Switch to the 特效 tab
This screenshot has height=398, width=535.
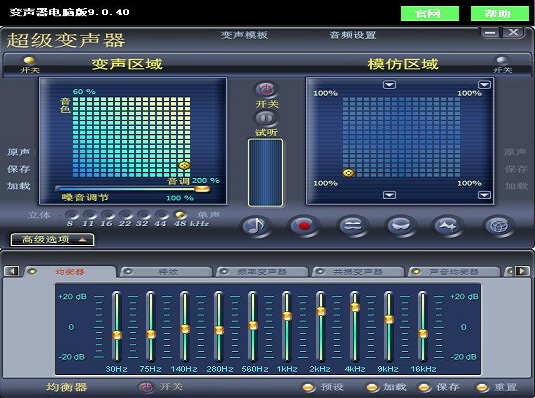167,272
